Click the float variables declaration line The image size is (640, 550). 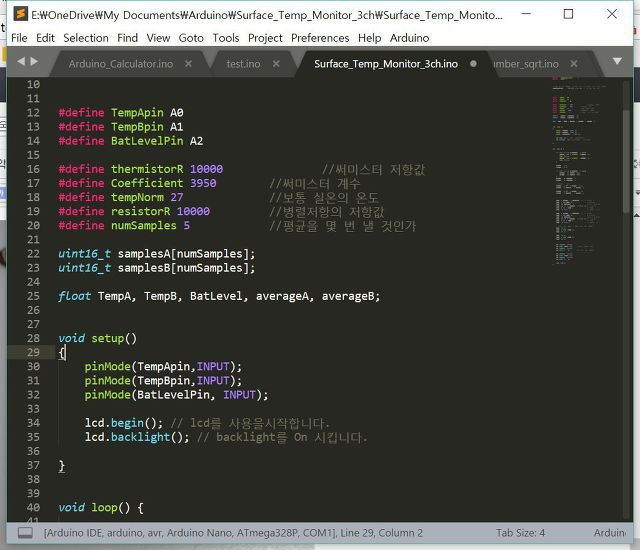coord(219,296)
